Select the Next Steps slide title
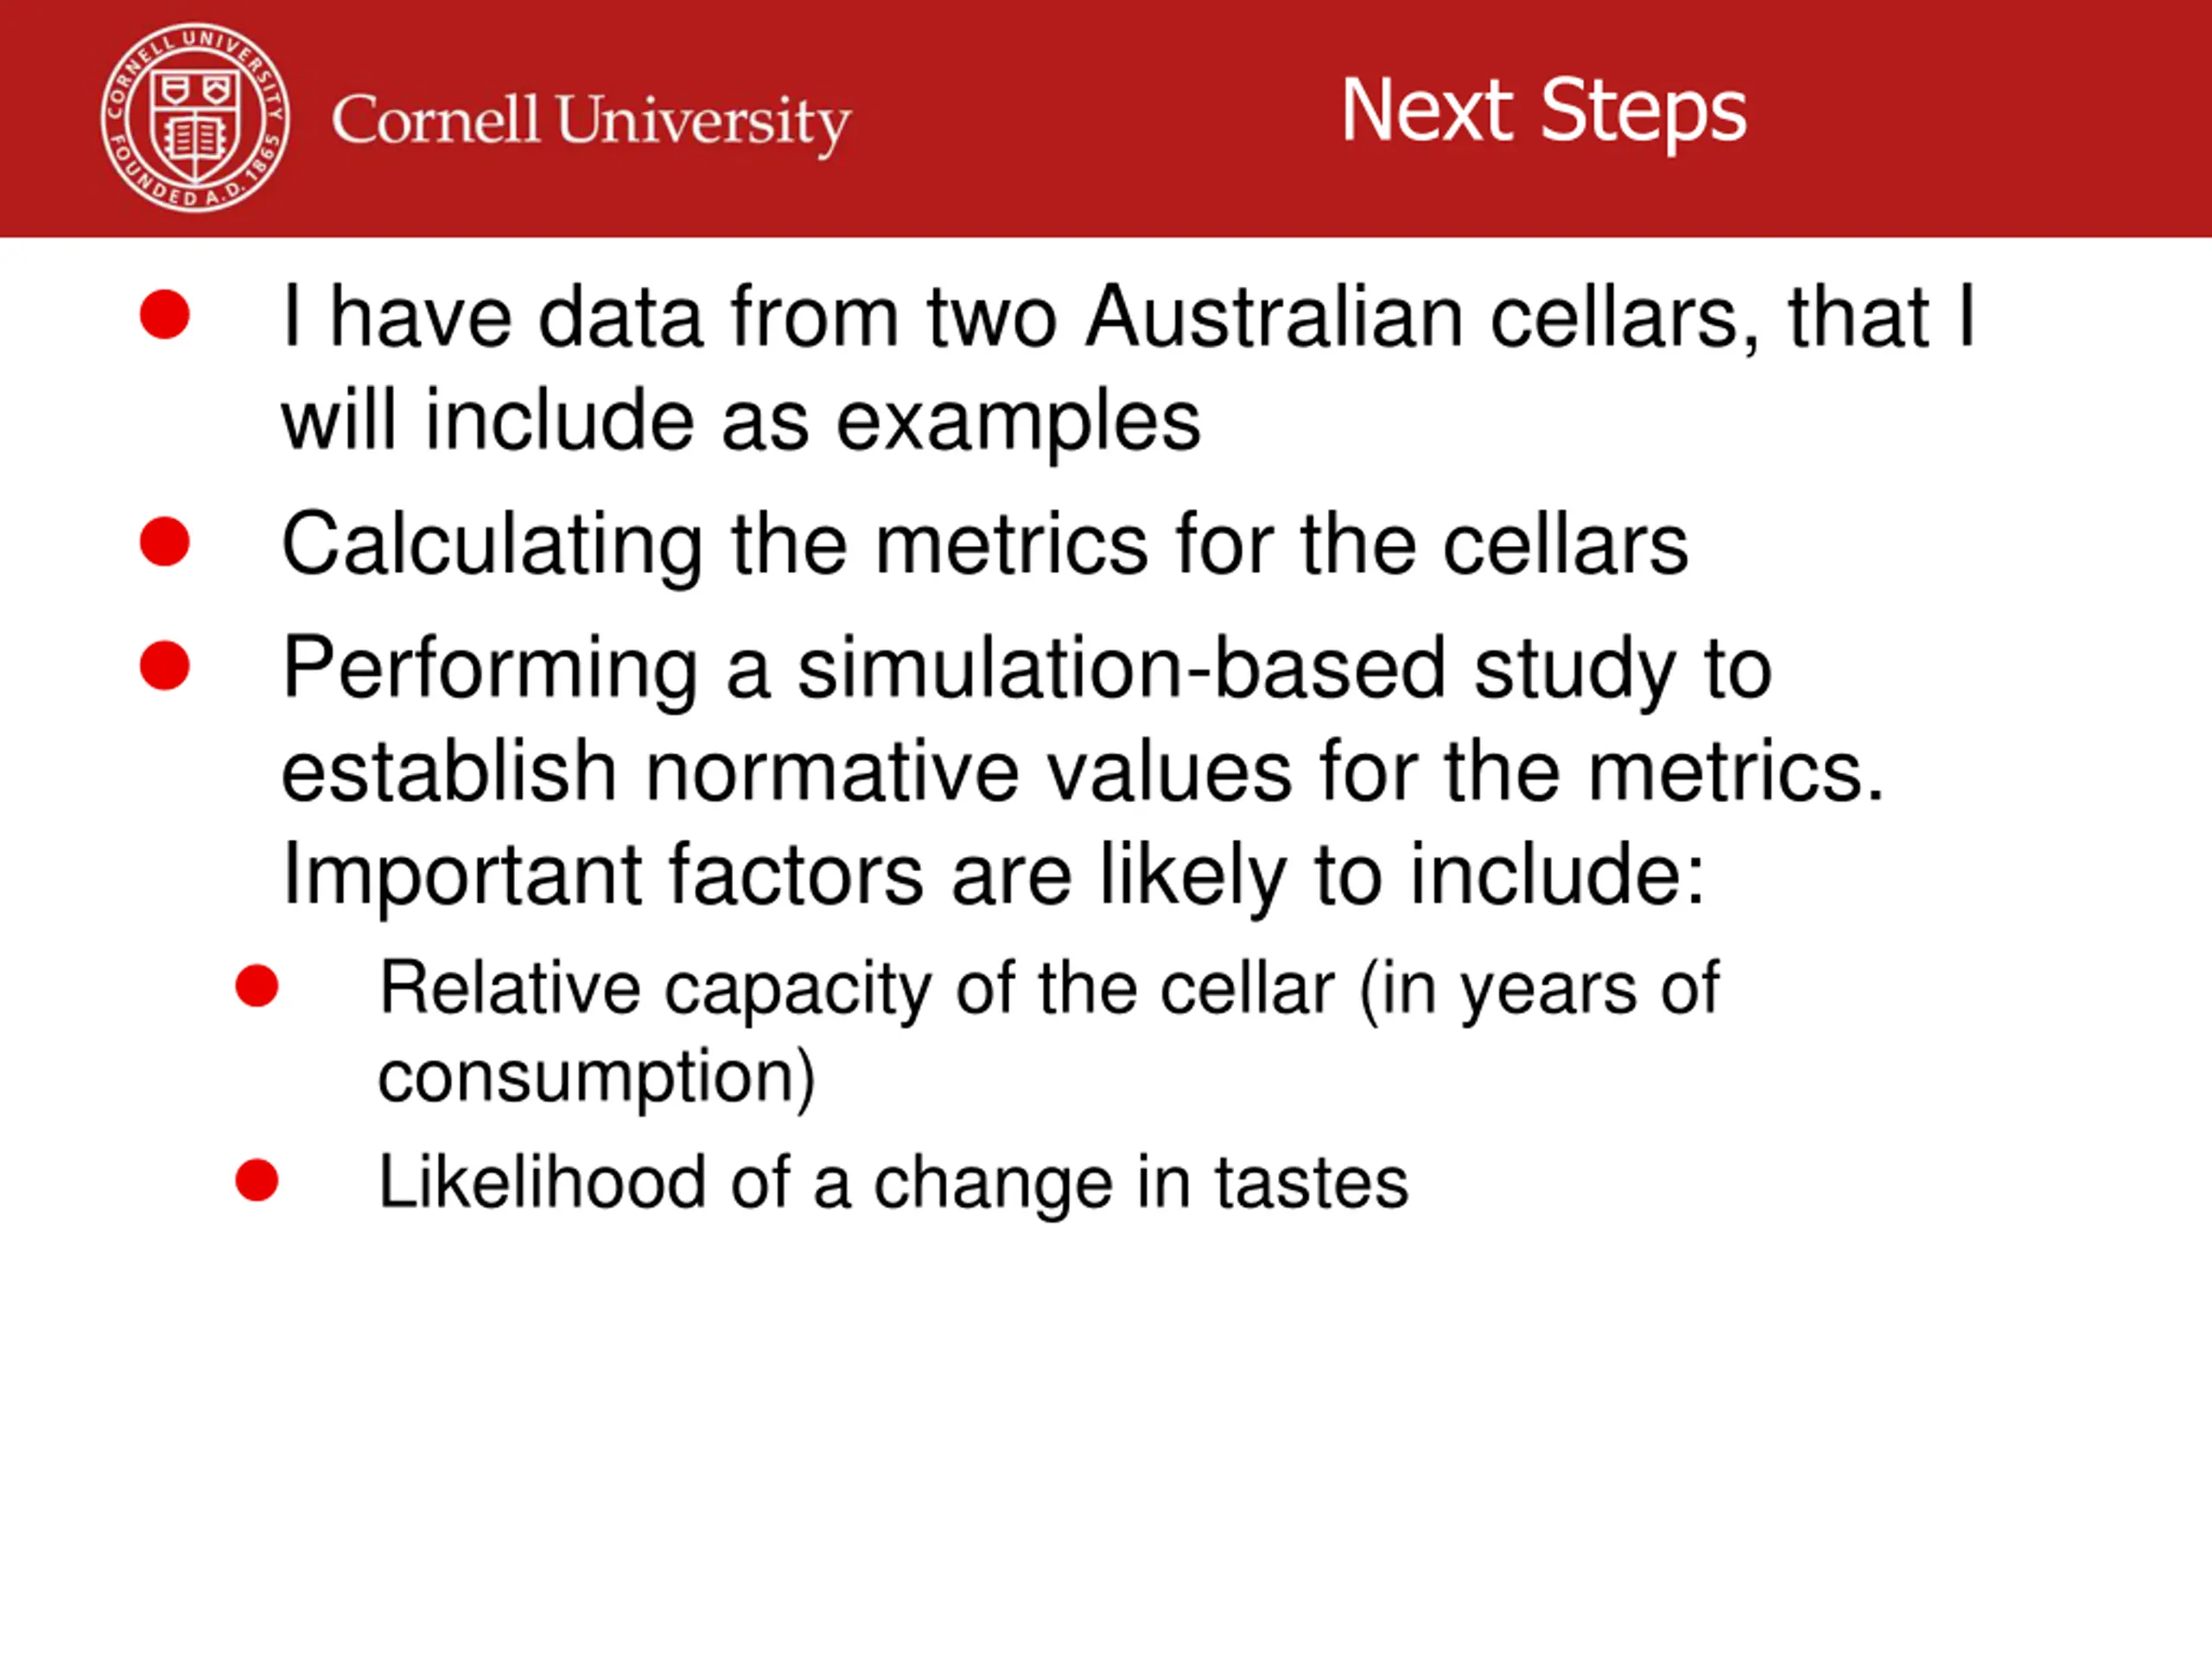The image size is (2212, 1659). pos(1543,112)
